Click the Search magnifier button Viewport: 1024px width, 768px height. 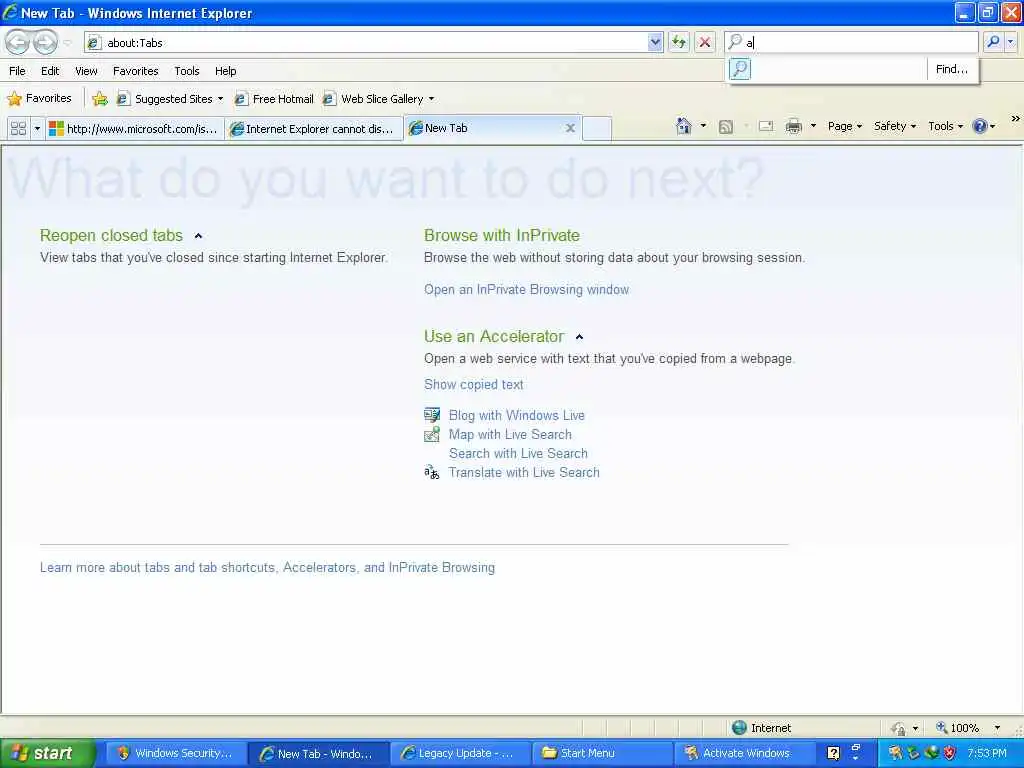tap(993, 42)
